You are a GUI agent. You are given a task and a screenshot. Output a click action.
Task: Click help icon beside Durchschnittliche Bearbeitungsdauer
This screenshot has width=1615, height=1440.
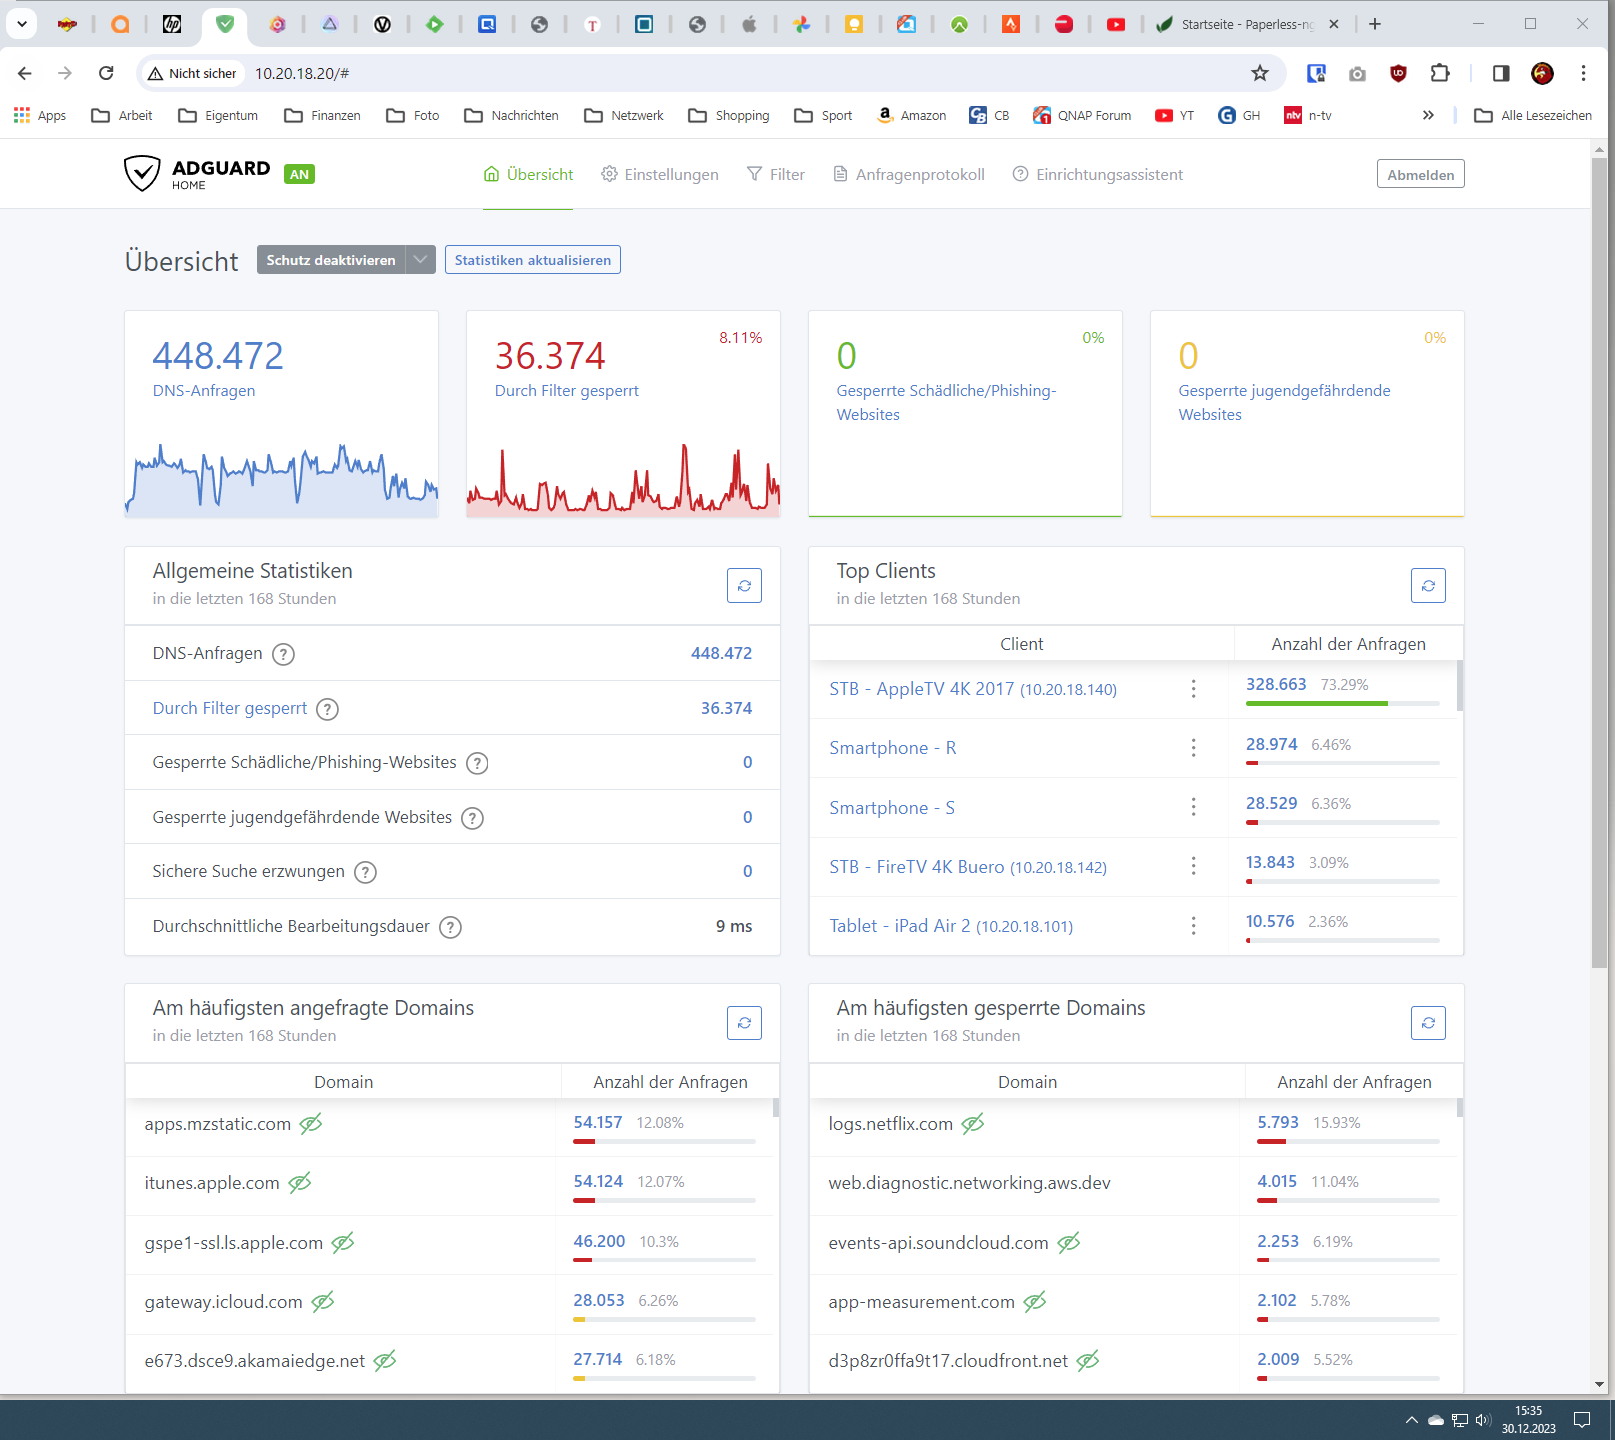point(451,927)
